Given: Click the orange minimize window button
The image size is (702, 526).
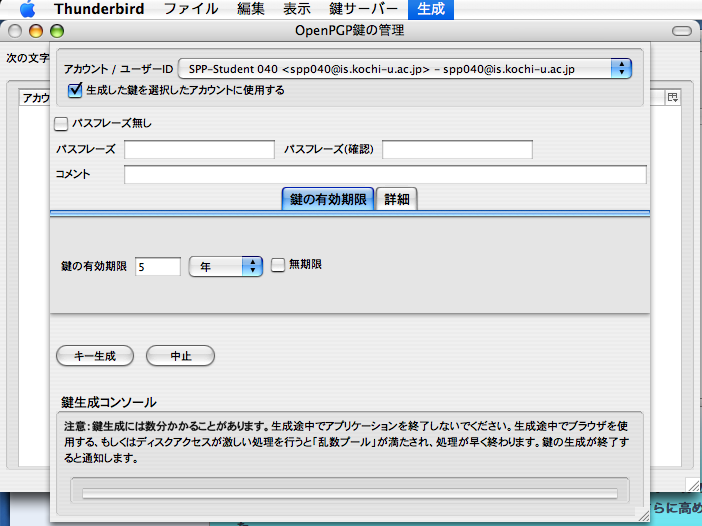Looking at the screenshot, I should pyautogui.click(x=36, y=31).
